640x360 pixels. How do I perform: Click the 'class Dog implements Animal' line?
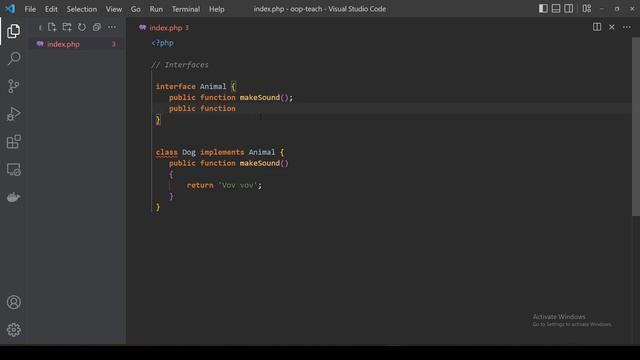click(220, 152)
